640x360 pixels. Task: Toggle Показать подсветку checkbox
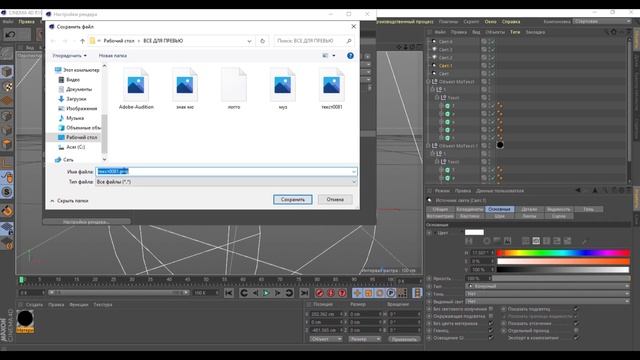[576, 309]
